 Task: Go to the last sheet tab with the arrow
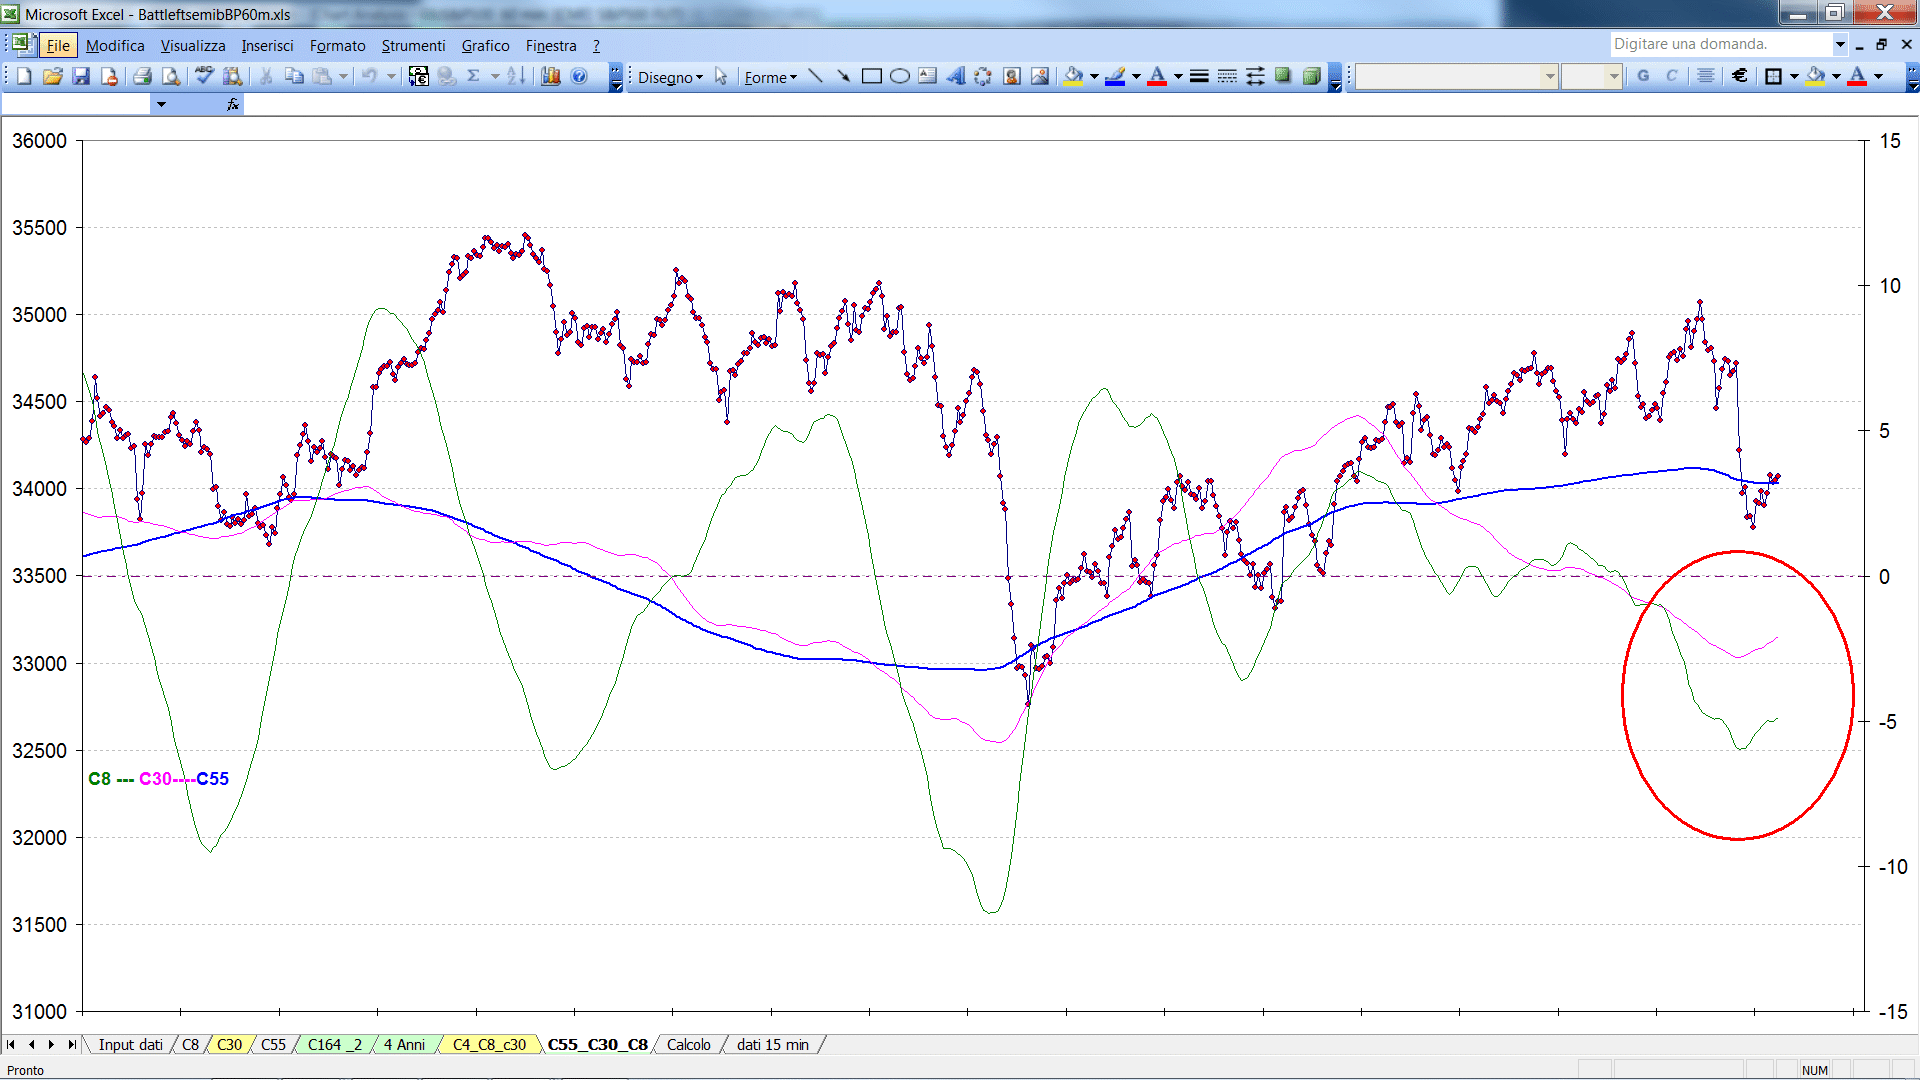[71, 1044]
